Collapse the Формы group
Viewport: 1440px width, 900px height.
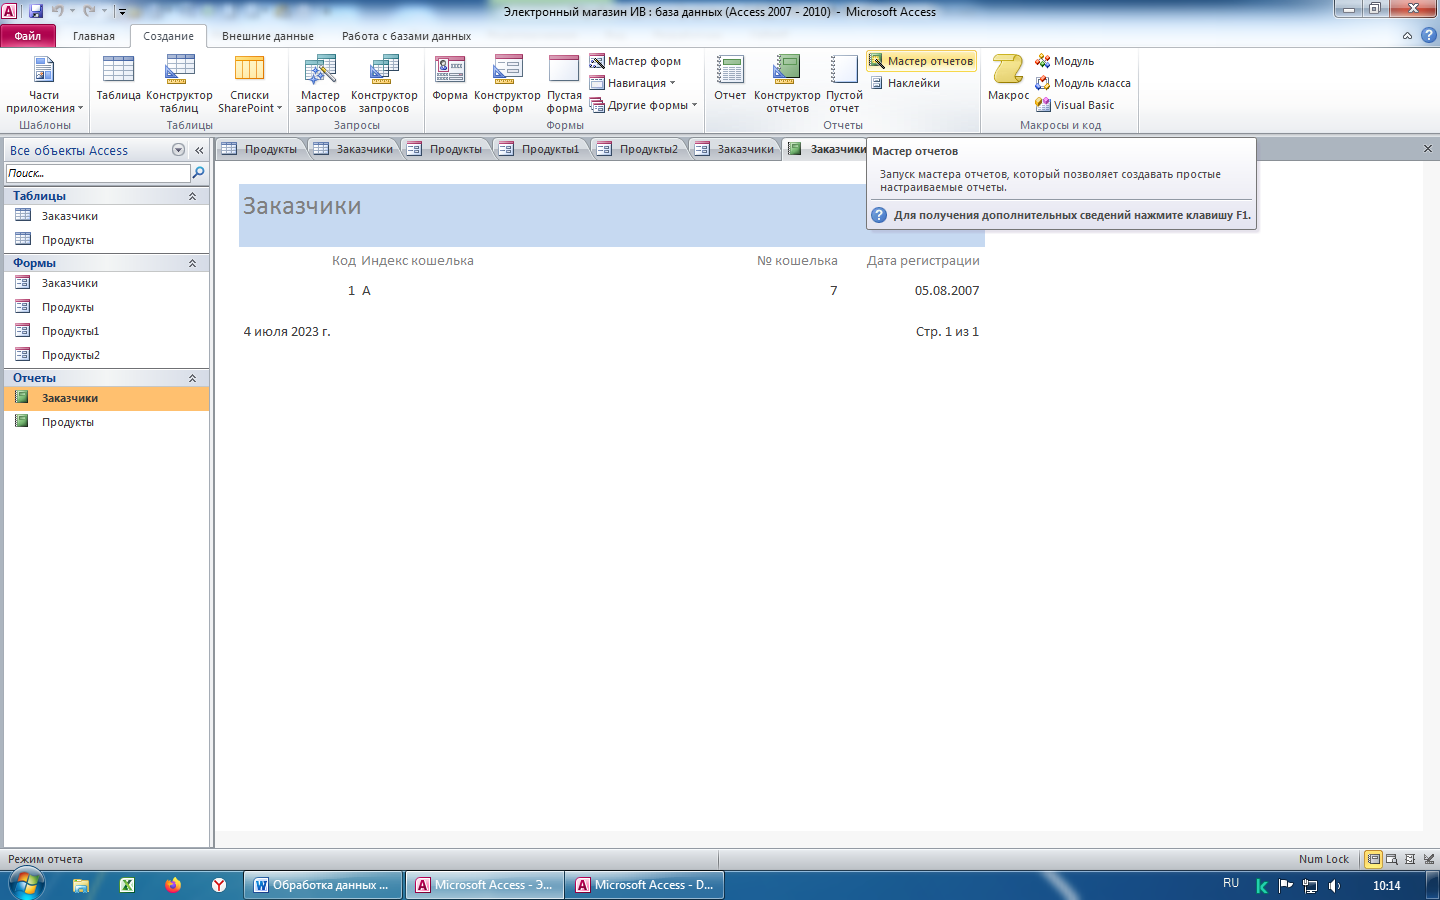(192, 263)
